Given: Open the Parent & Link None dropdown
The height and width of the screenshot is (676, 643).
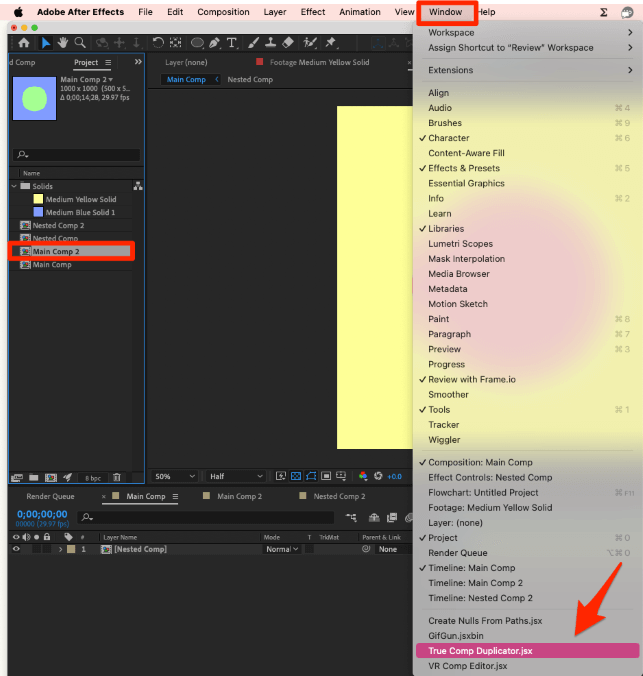Looking at the screenshot, I should pos(393,549).
